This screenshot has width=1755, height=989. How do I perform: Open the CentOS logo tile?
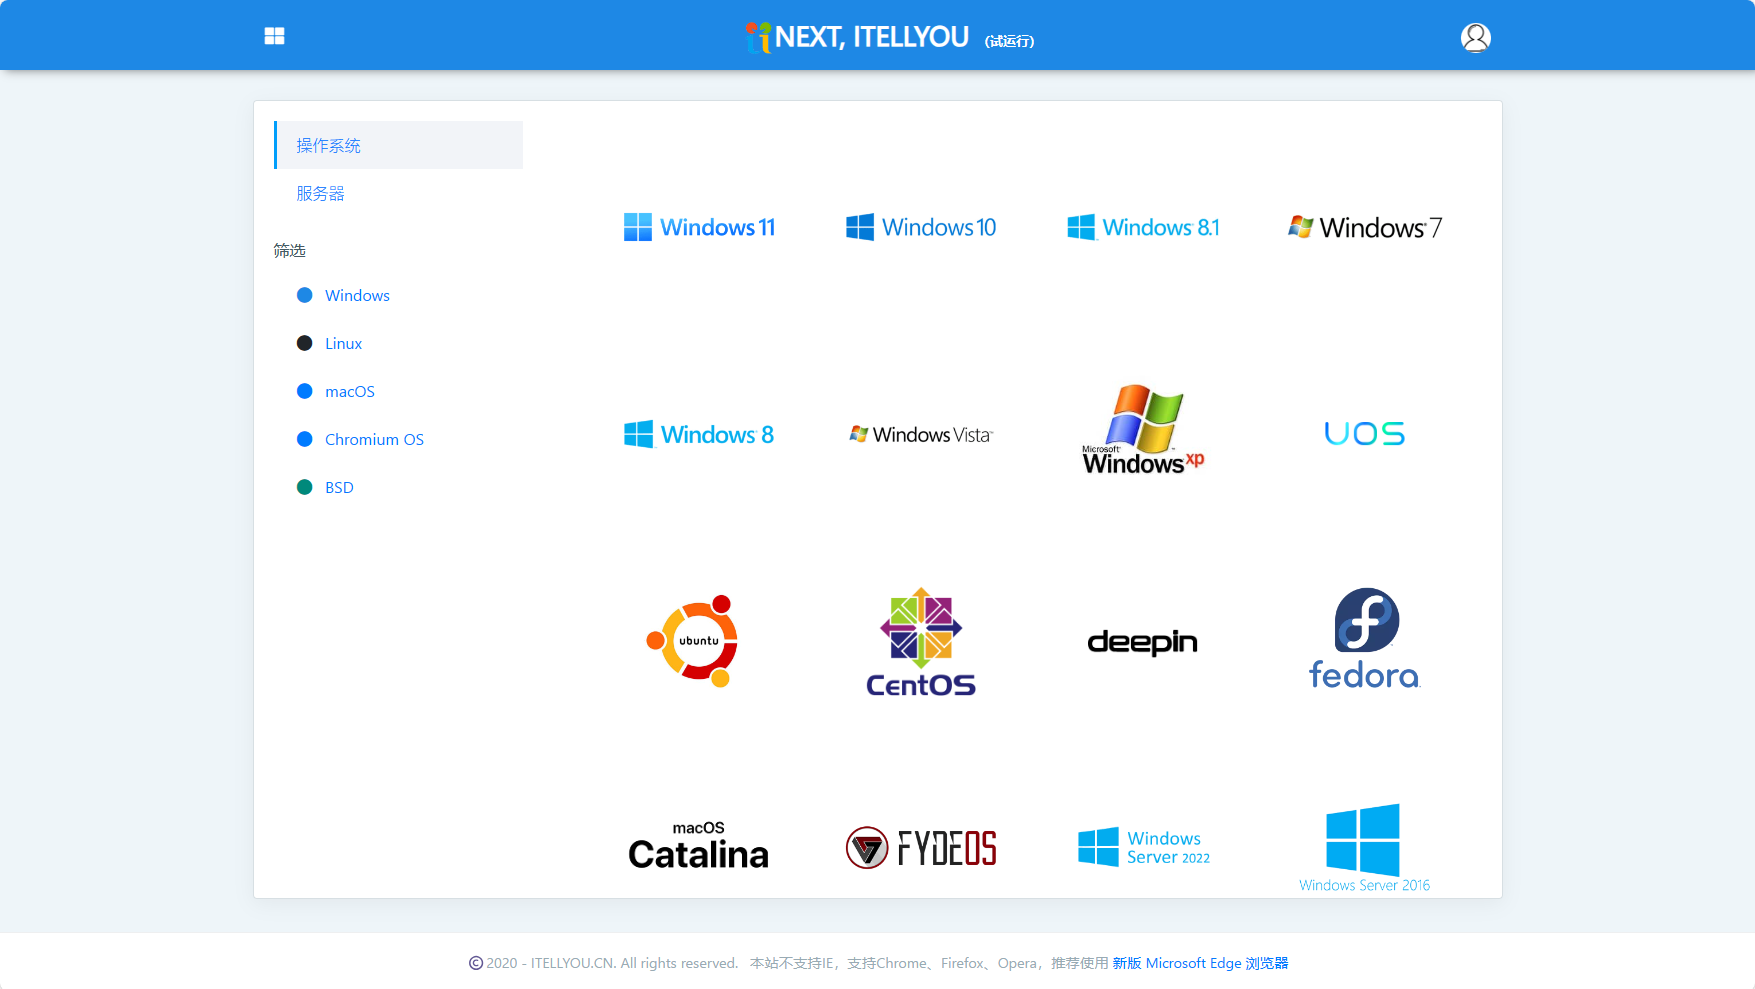pos(920,642)
